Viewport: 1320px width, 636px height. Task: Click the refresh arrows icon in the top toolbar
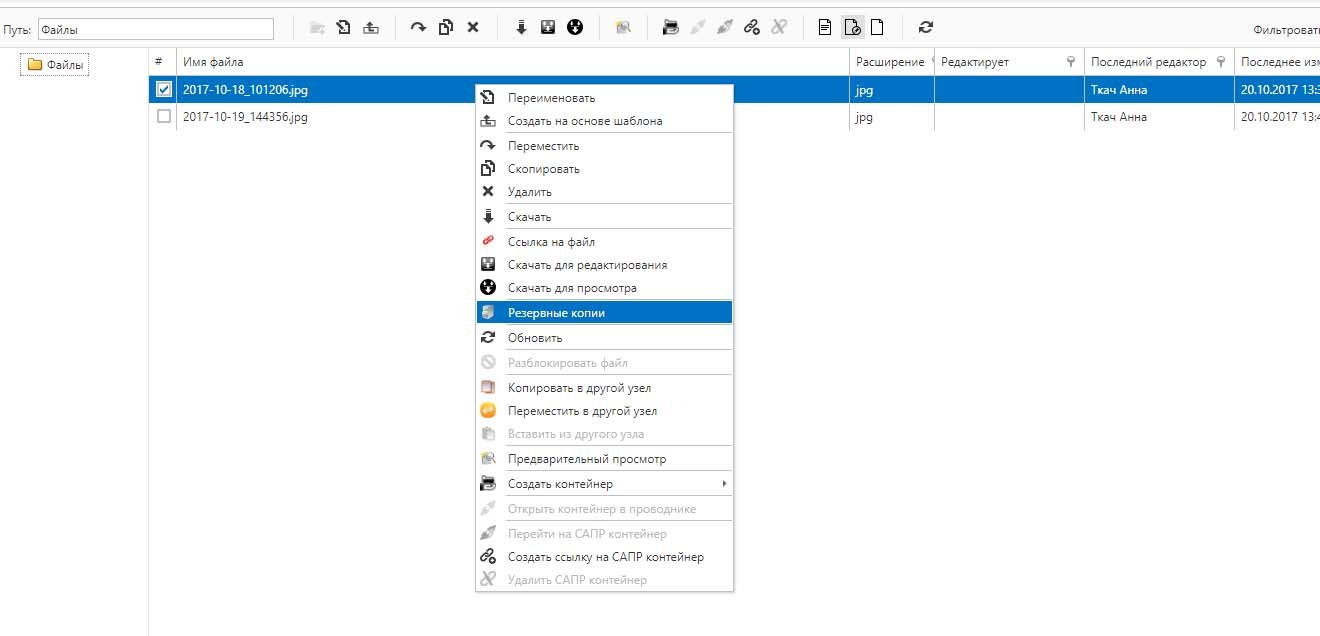pos(926,28)
